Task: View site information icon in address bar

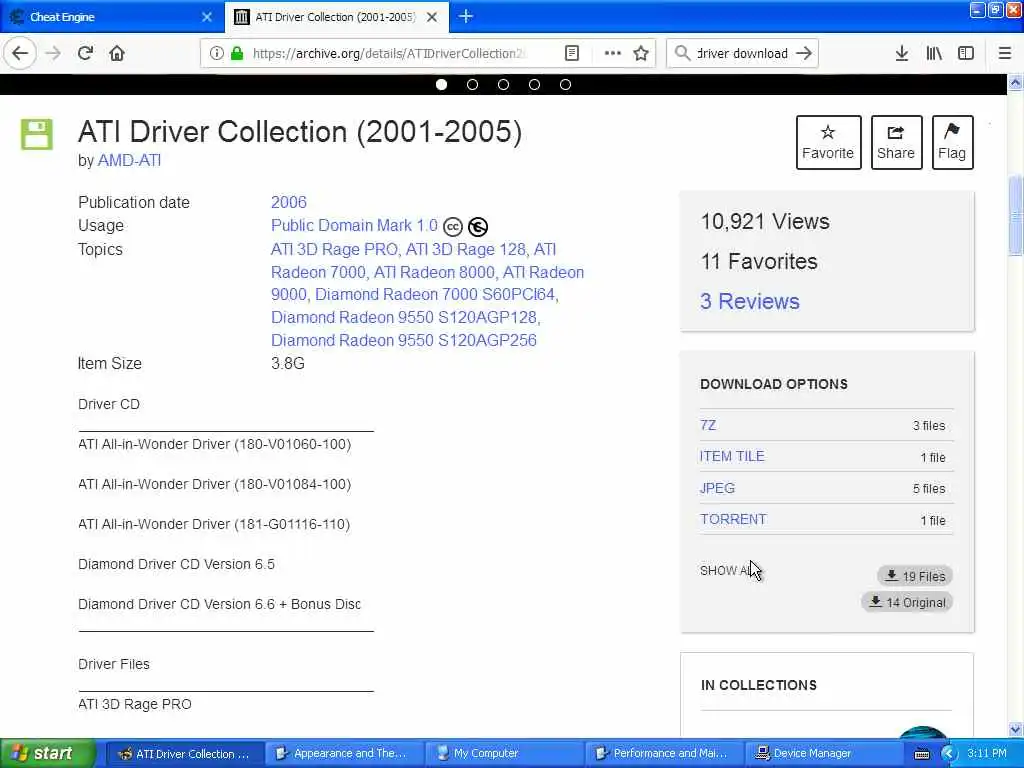Action: (x=216, y=53)
